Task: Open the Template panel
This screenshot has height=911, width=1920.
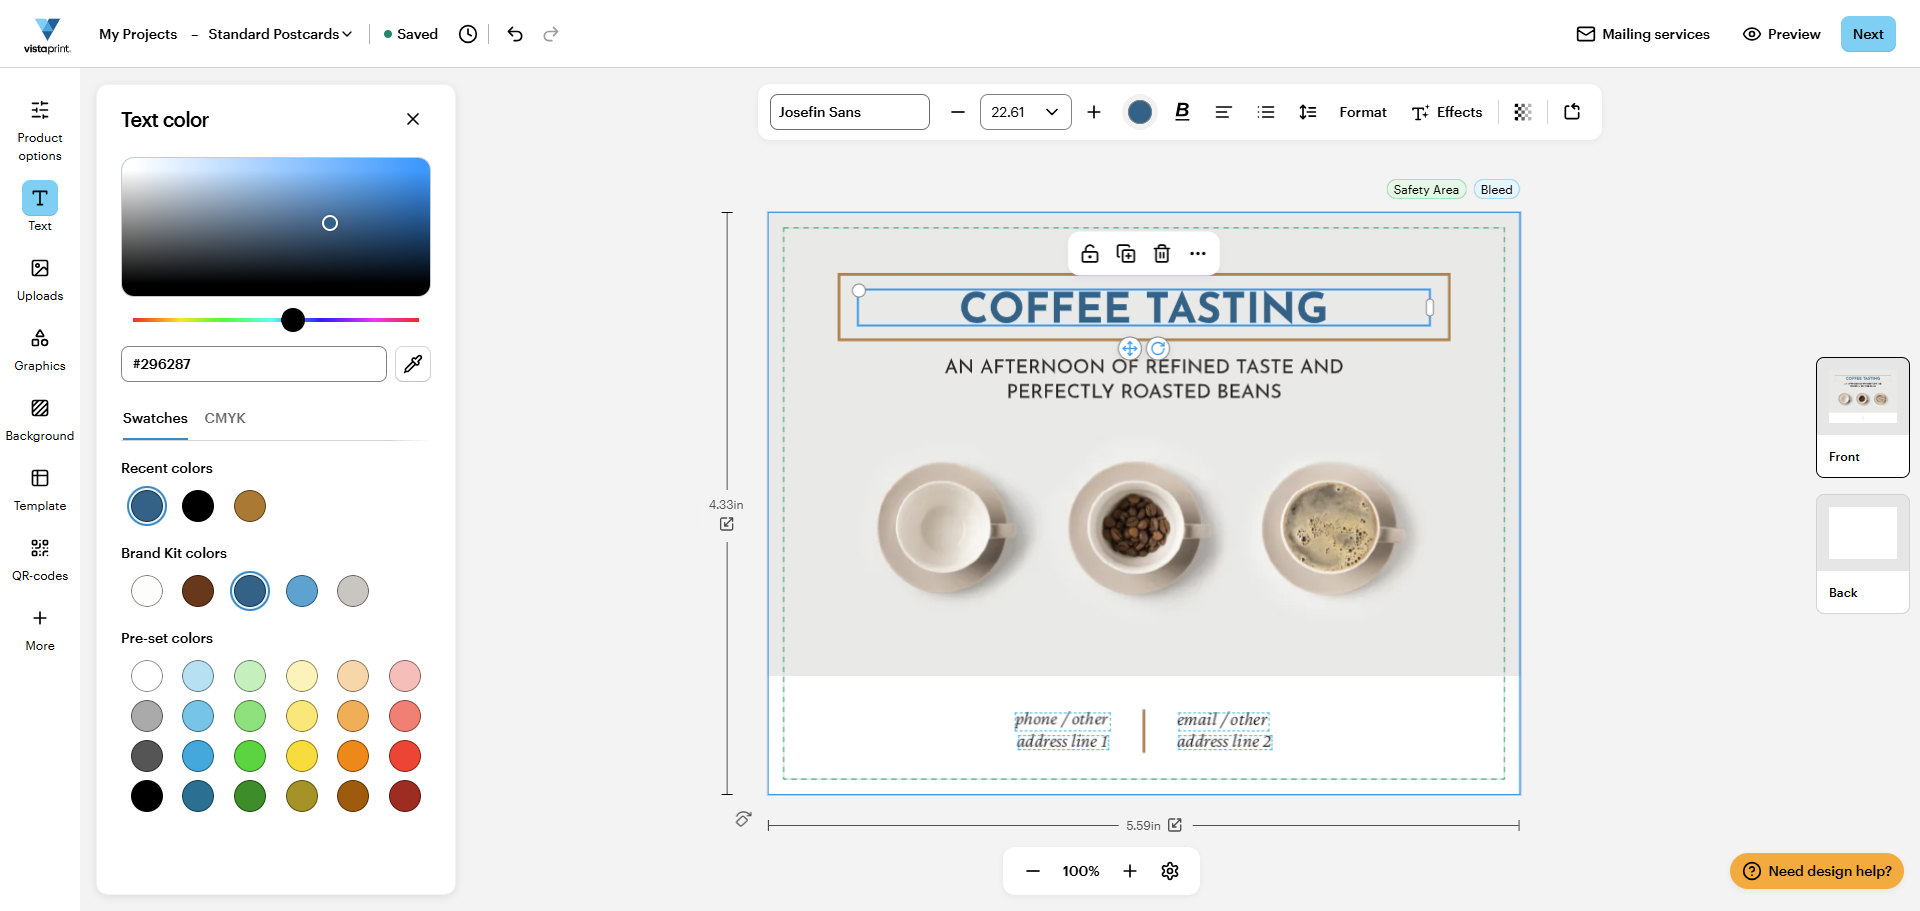Action: pyautogui.click(x=40, y=490)
